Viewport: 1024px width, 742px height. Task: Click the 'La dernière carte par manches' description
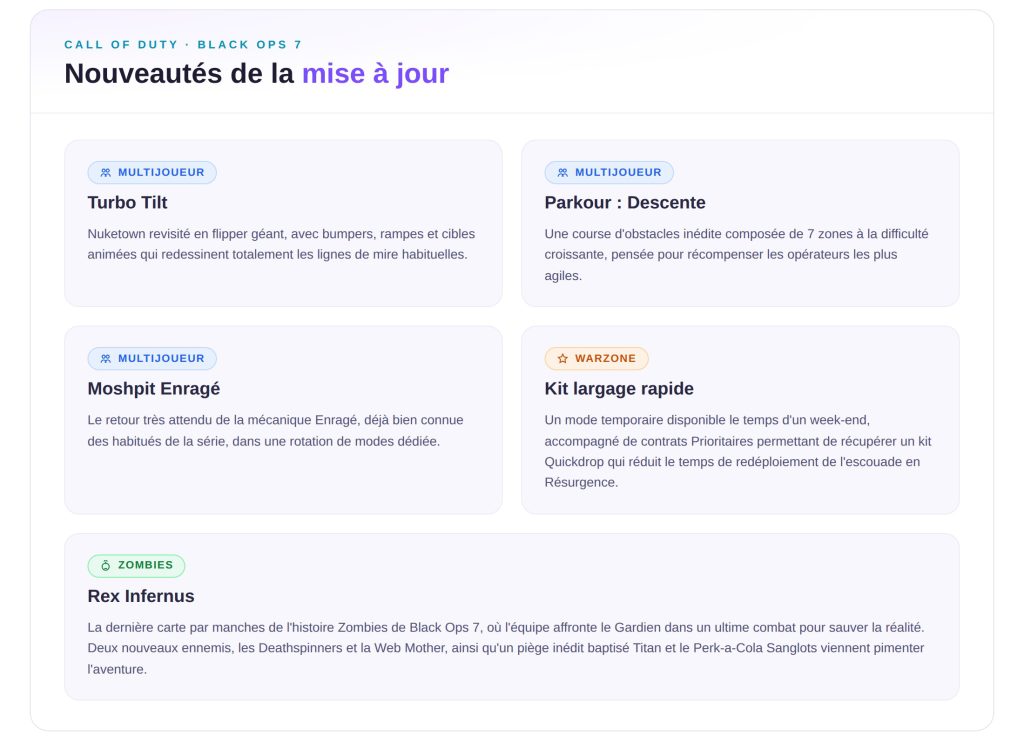tap(506, 648)
